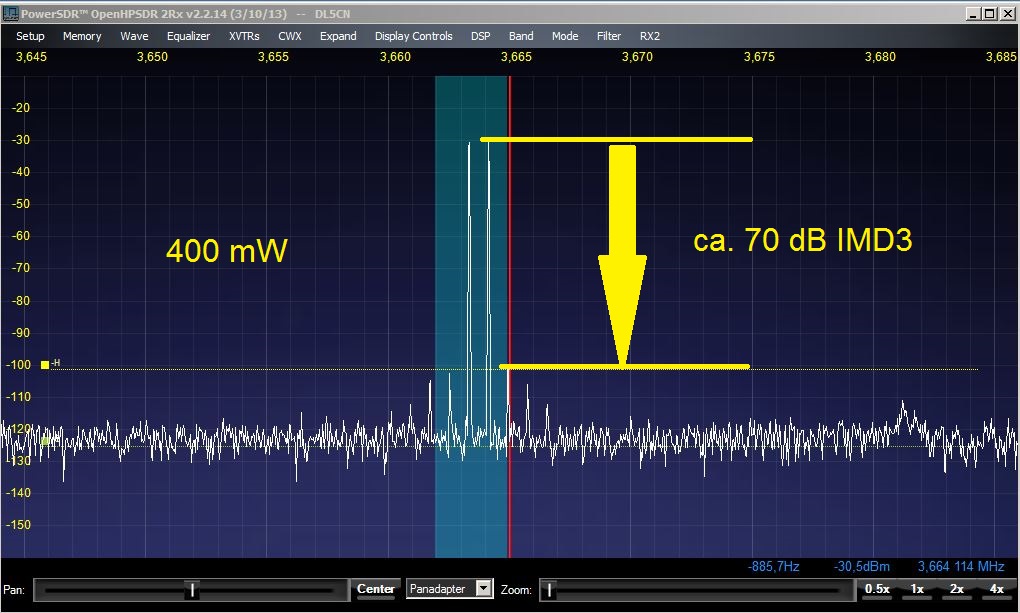Open the Band menu
1020x613 pixels.
(x=520, y=36)
